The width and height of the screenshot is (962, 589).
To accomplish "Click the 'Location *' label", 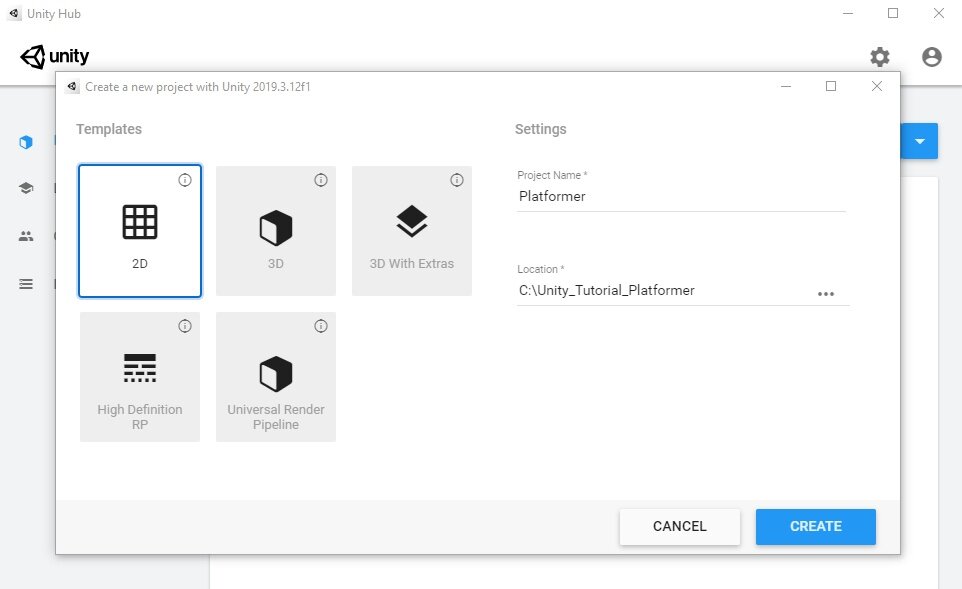I will (x=541, y=269).
